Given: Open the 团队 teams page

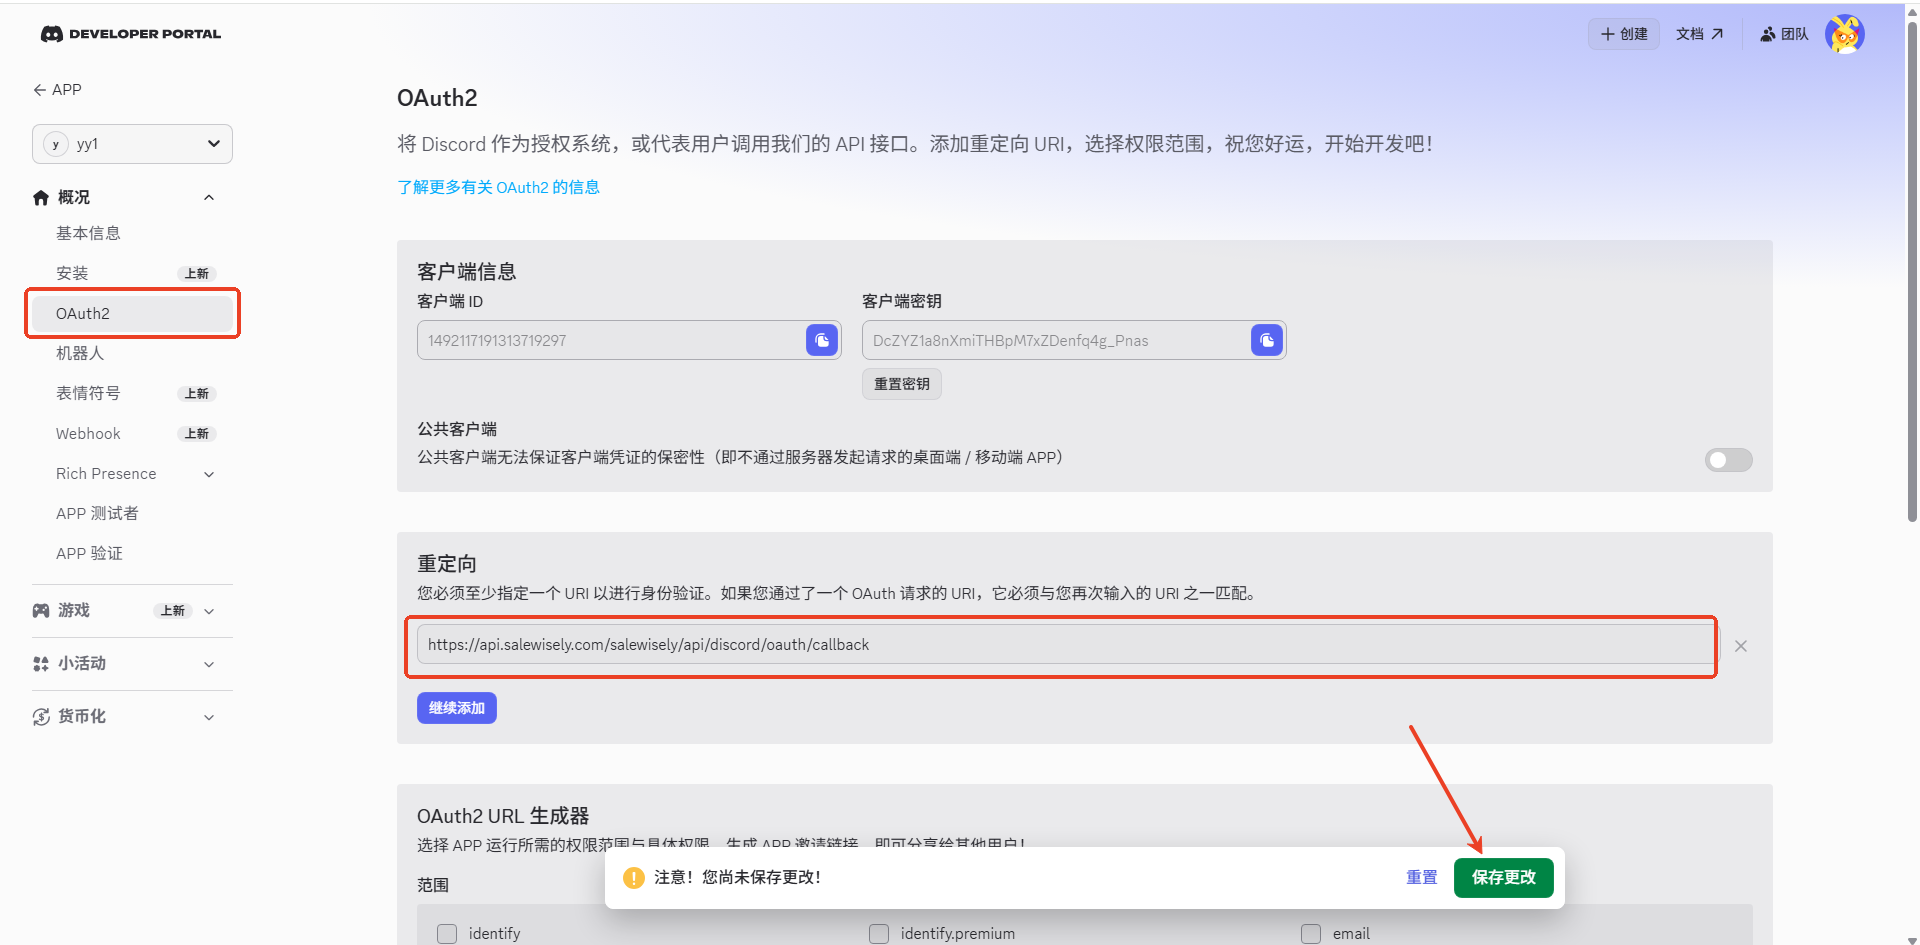Looking at the screenshot, I should (x=1784, y=34).
